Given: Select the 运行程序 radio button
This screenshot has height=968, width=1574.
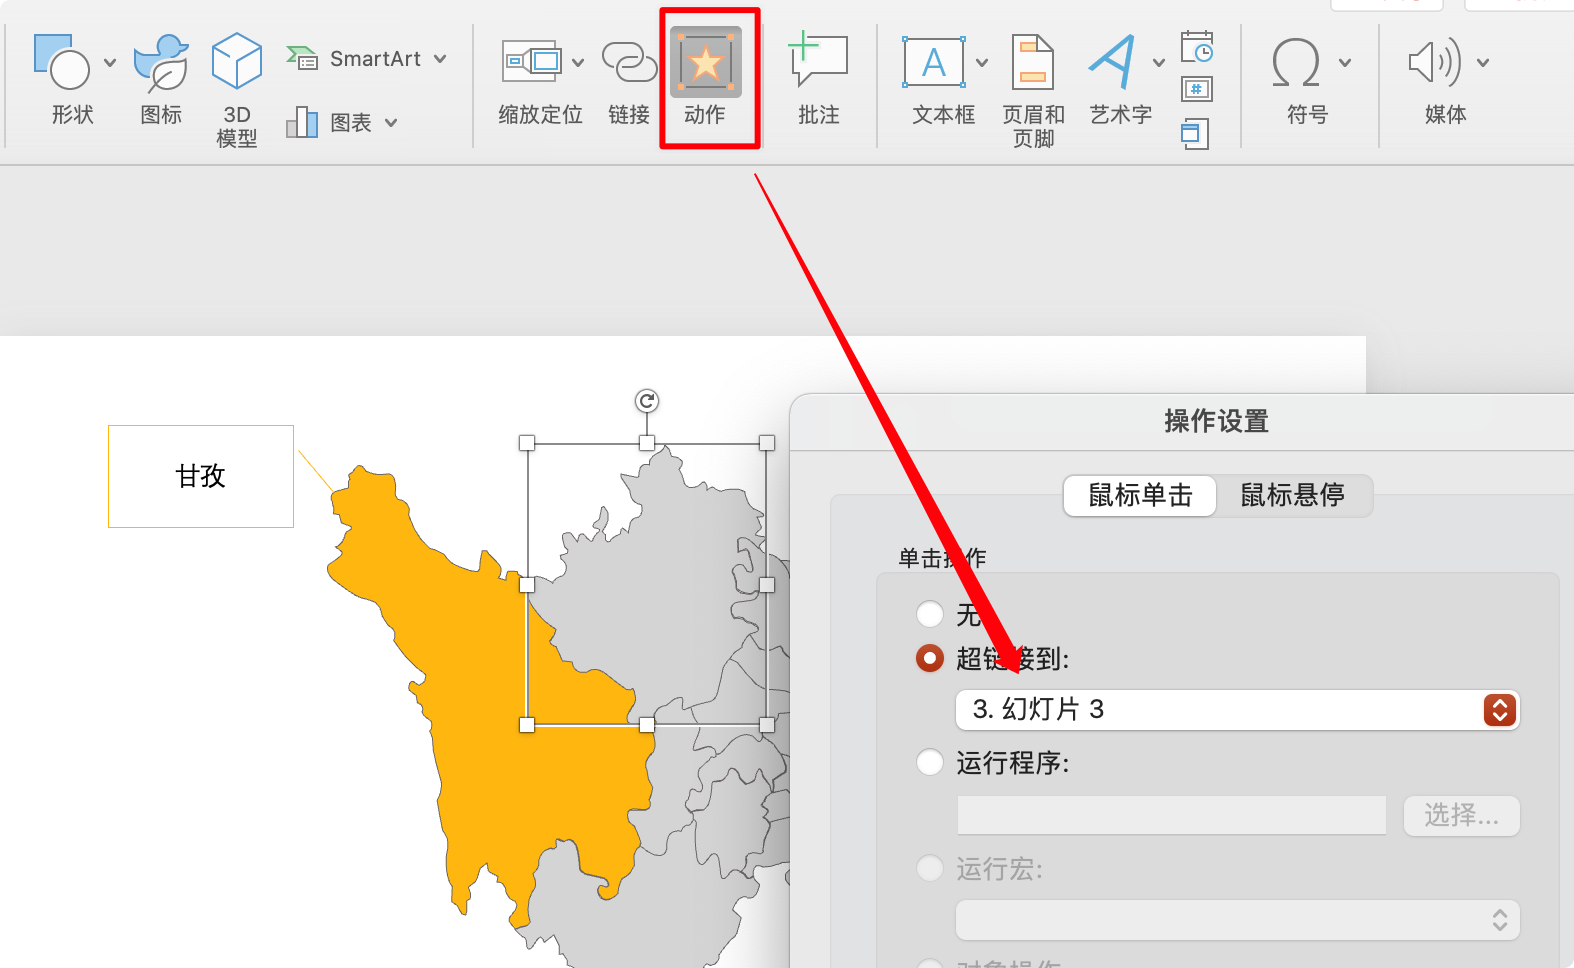Looking at the screenshot, I should click(930, 762).
